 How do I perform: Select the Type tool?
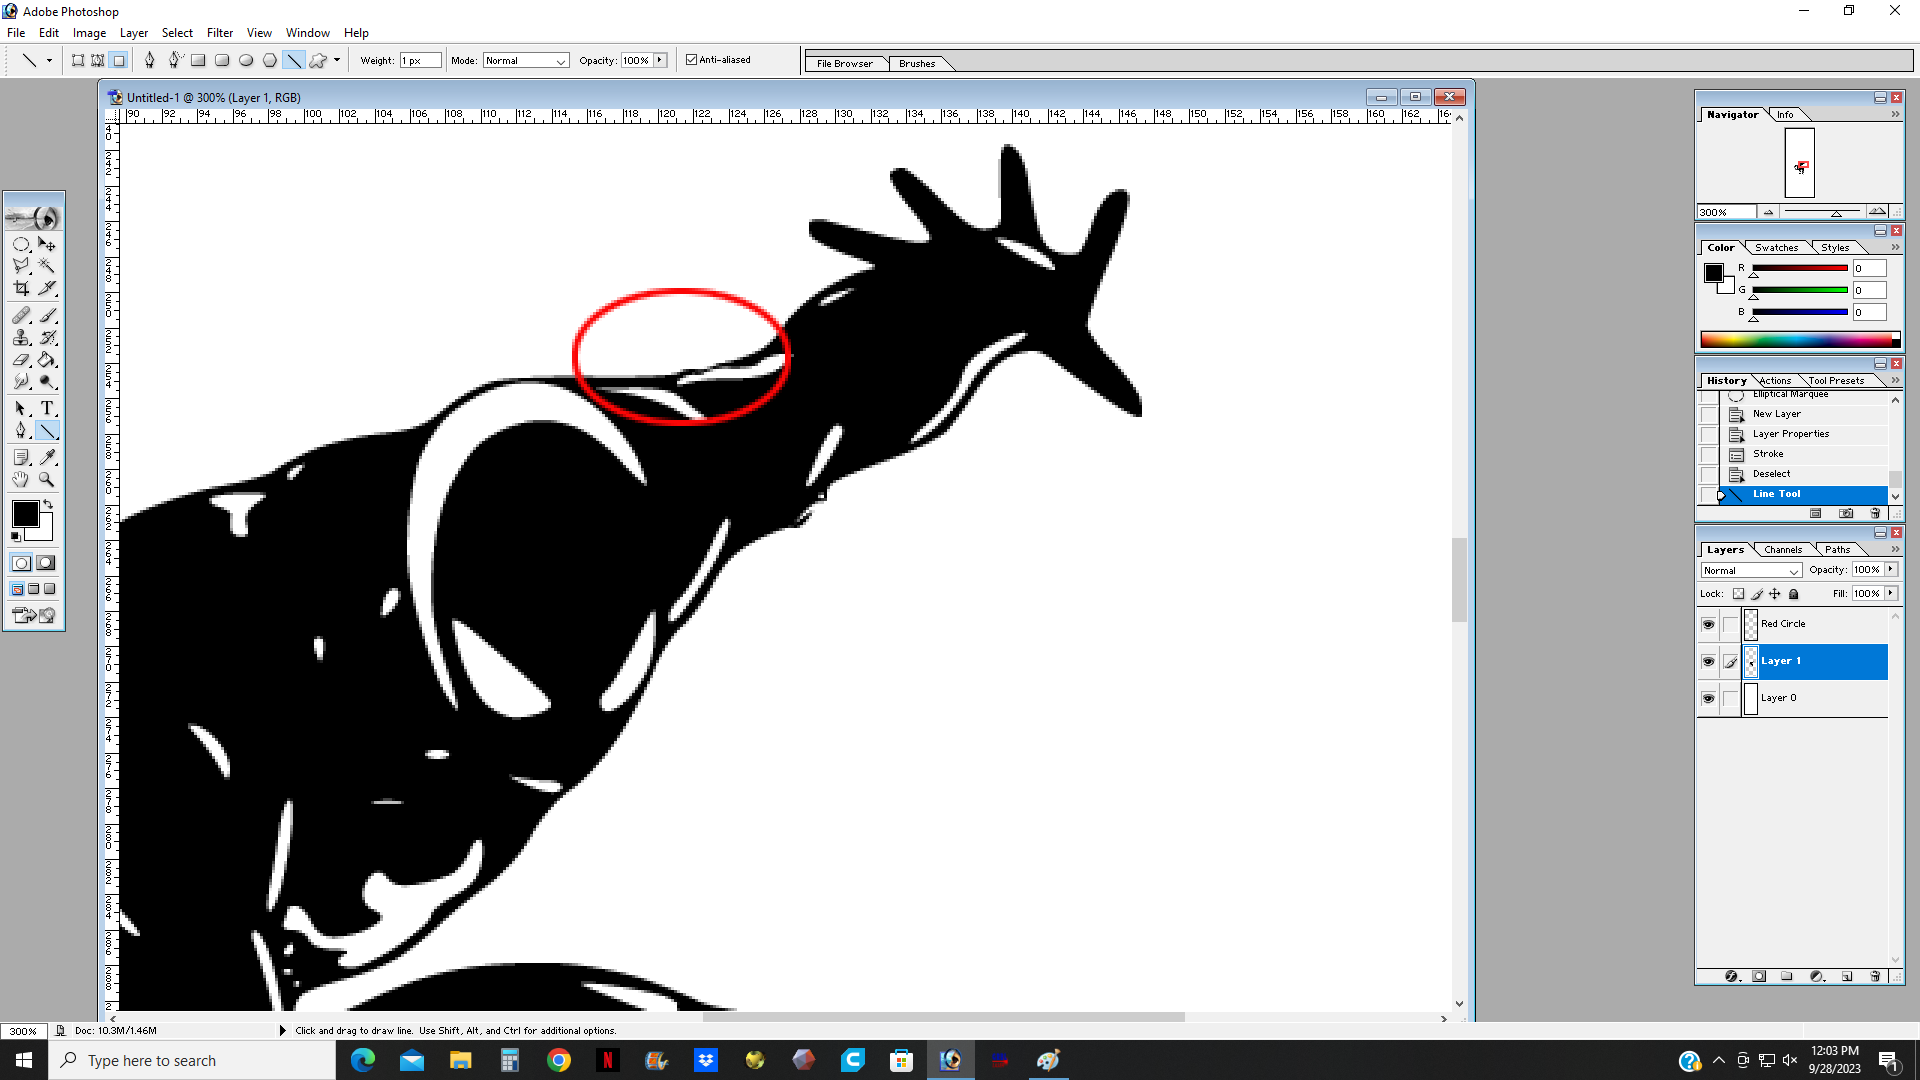(x=47, y=408)
